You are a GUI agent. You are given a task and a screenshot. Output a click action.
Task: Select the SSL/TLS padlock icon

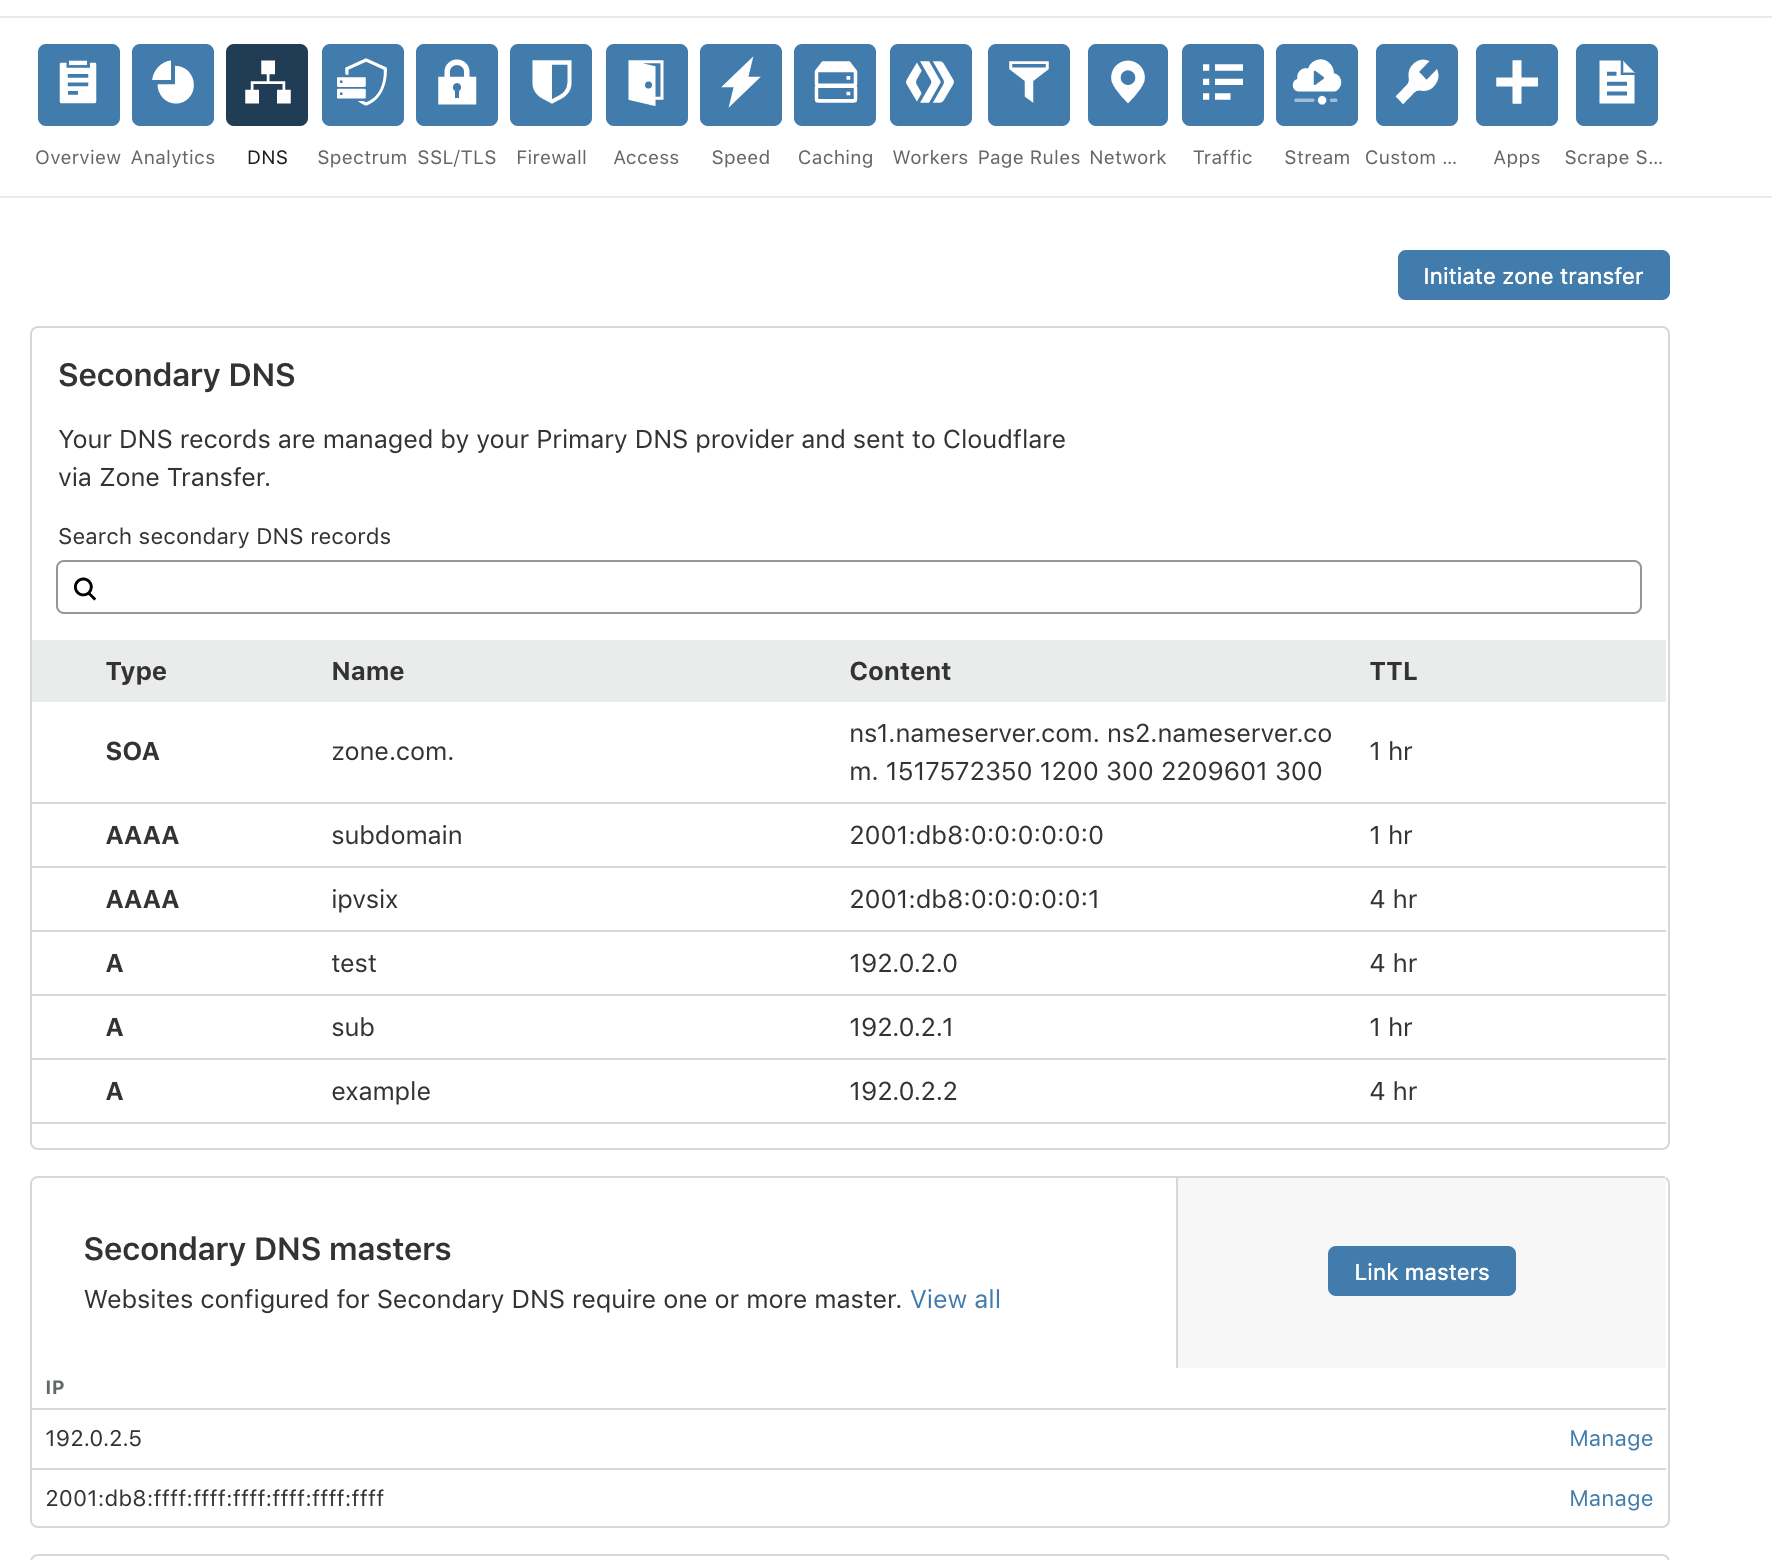457,85
